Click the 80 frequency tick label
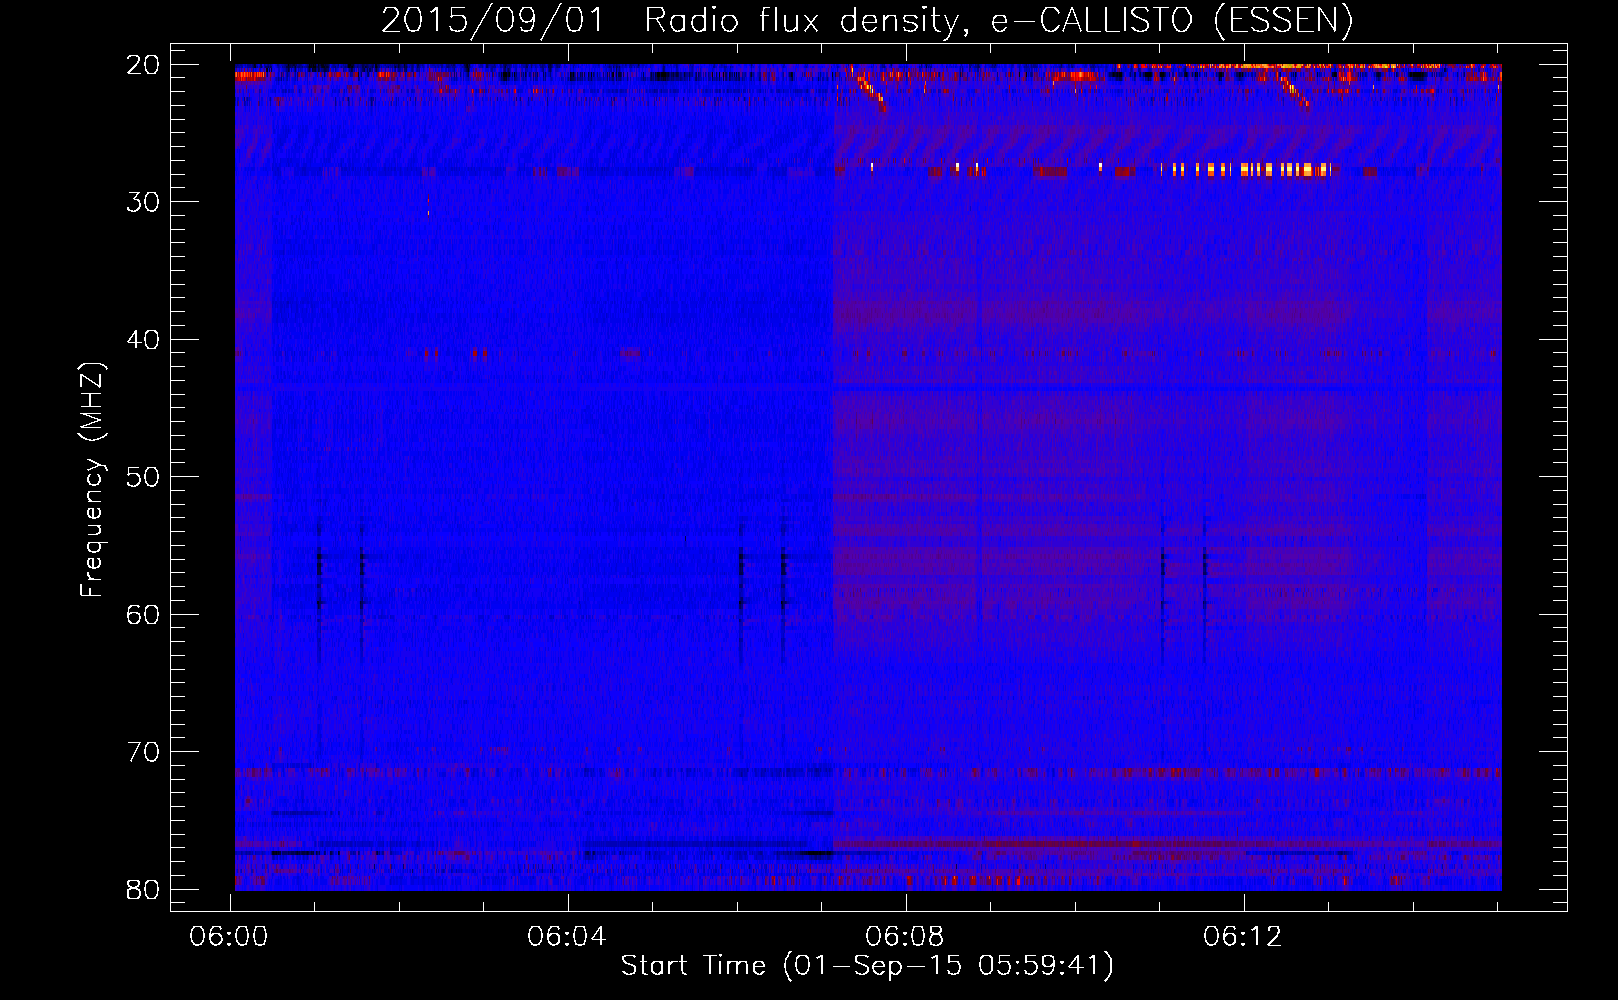 click(143, 889)
